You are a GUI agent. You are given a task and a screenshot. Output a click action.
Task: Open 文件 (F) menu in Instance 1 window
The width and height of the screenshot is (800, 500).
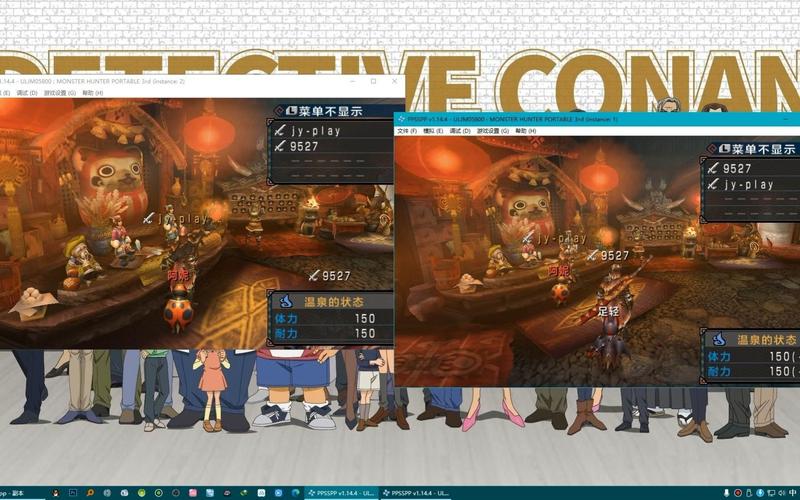coord(407,131)
